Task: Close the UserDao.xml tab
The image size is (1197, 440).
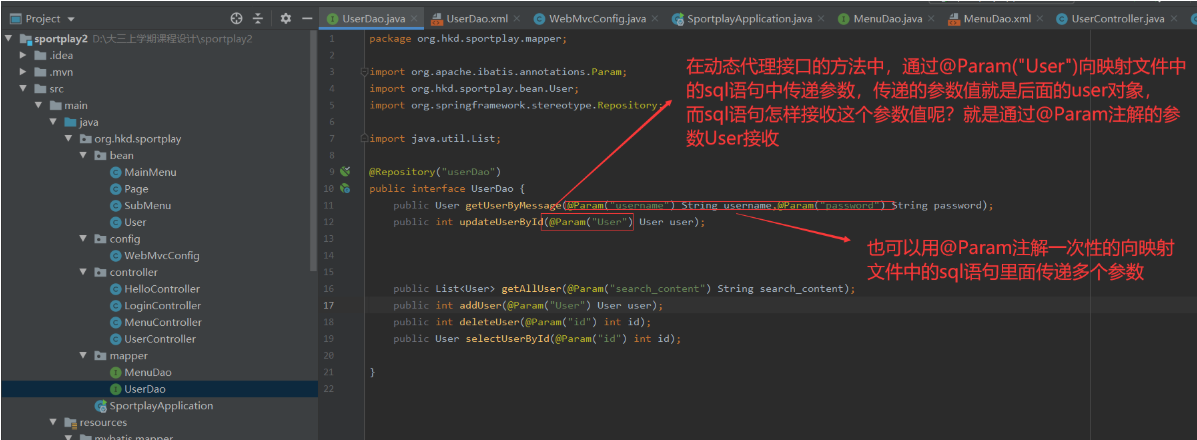Action: [516, 18]
